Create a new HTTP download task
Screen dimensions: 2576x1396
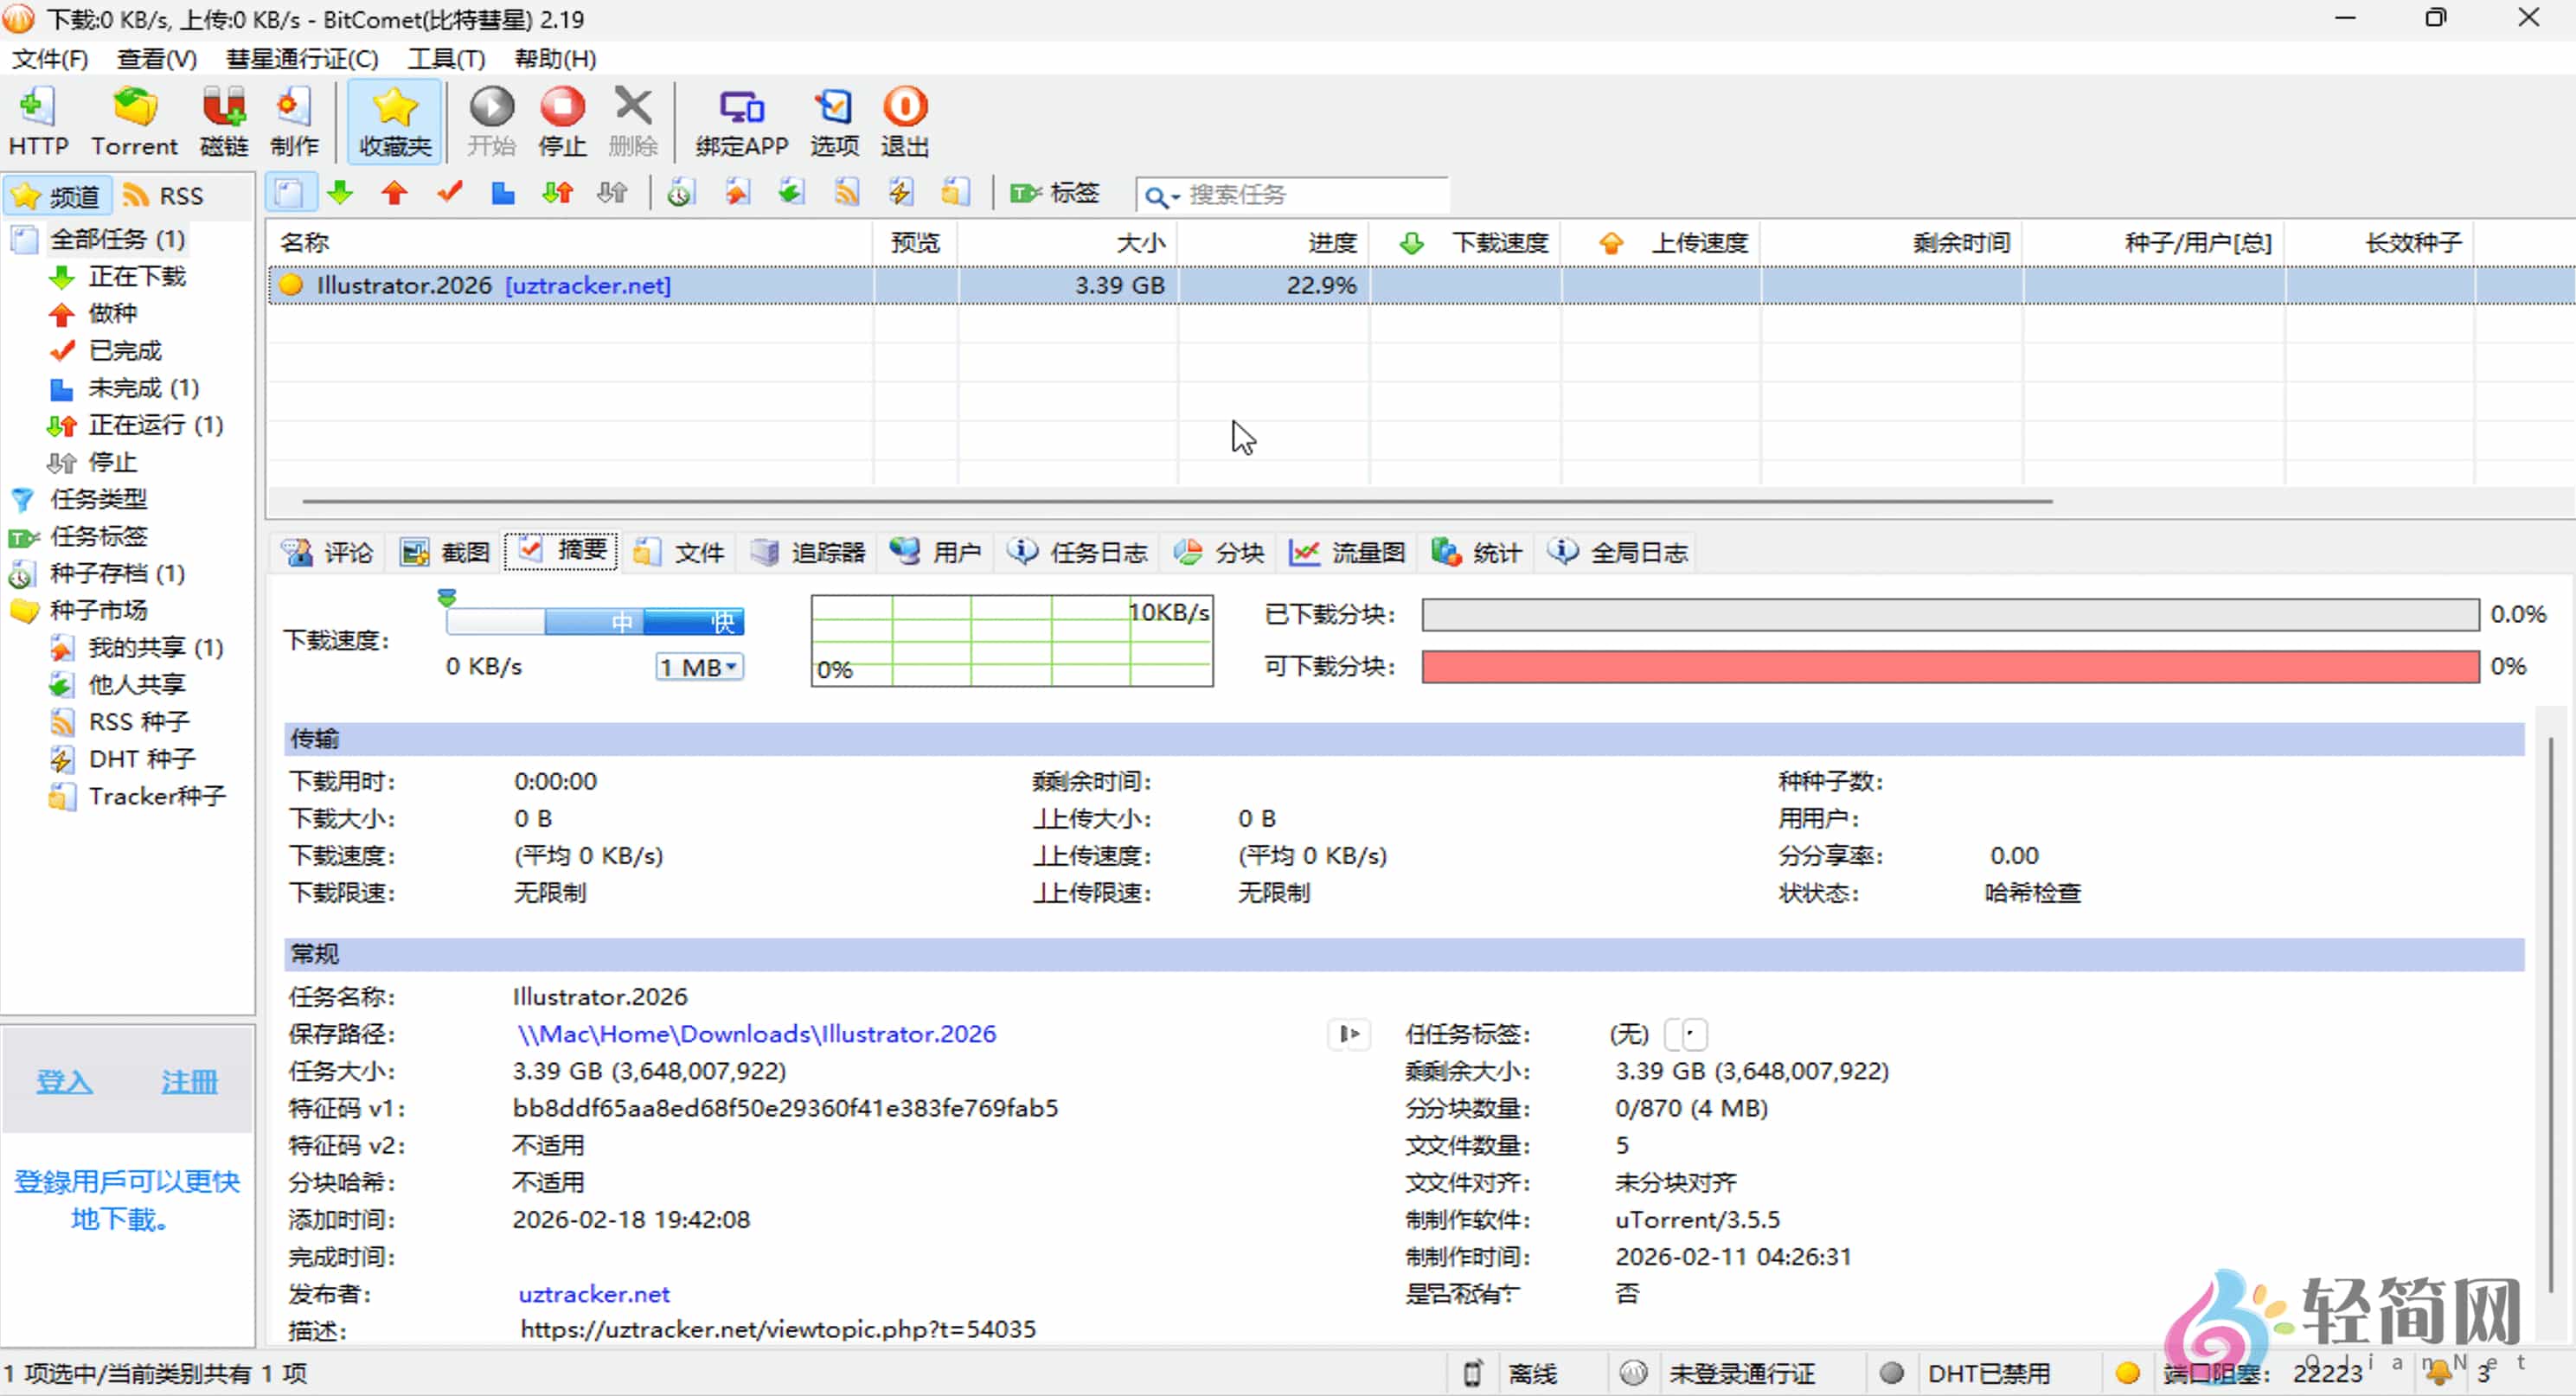[x=39, y=120]
